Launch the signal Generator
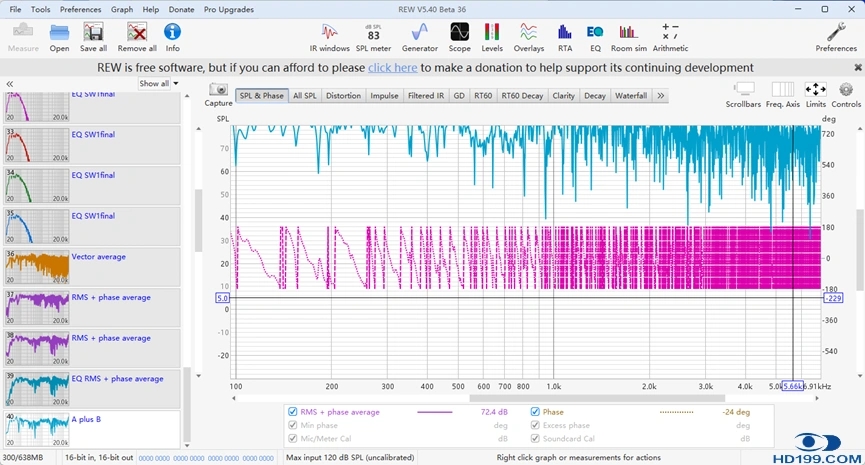 (x=420, y=37)
